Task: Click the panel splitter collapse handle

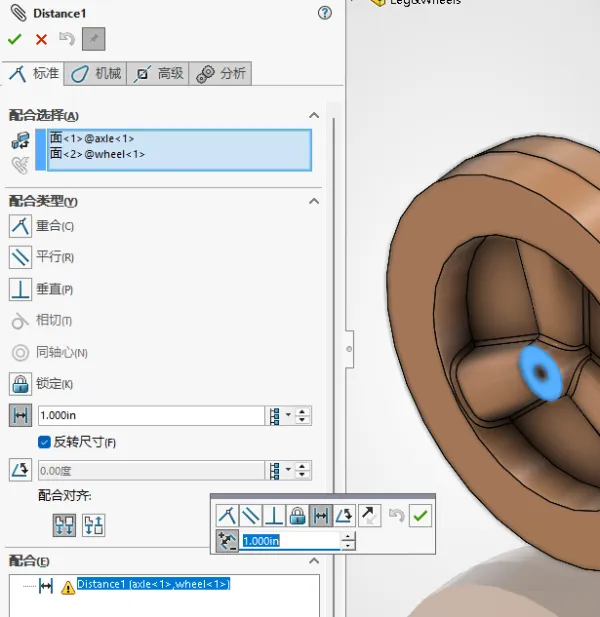Action: [x=349, y=349]
